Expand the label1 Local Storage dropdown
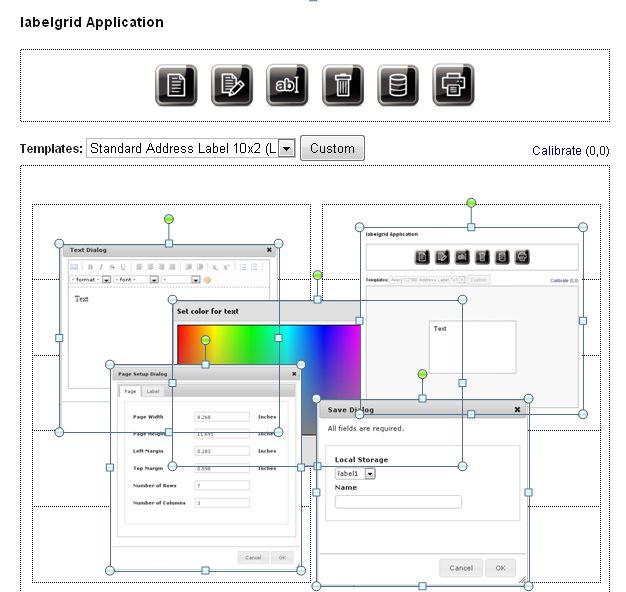This screenshot has width=626, height=592. tap(370, 474)
